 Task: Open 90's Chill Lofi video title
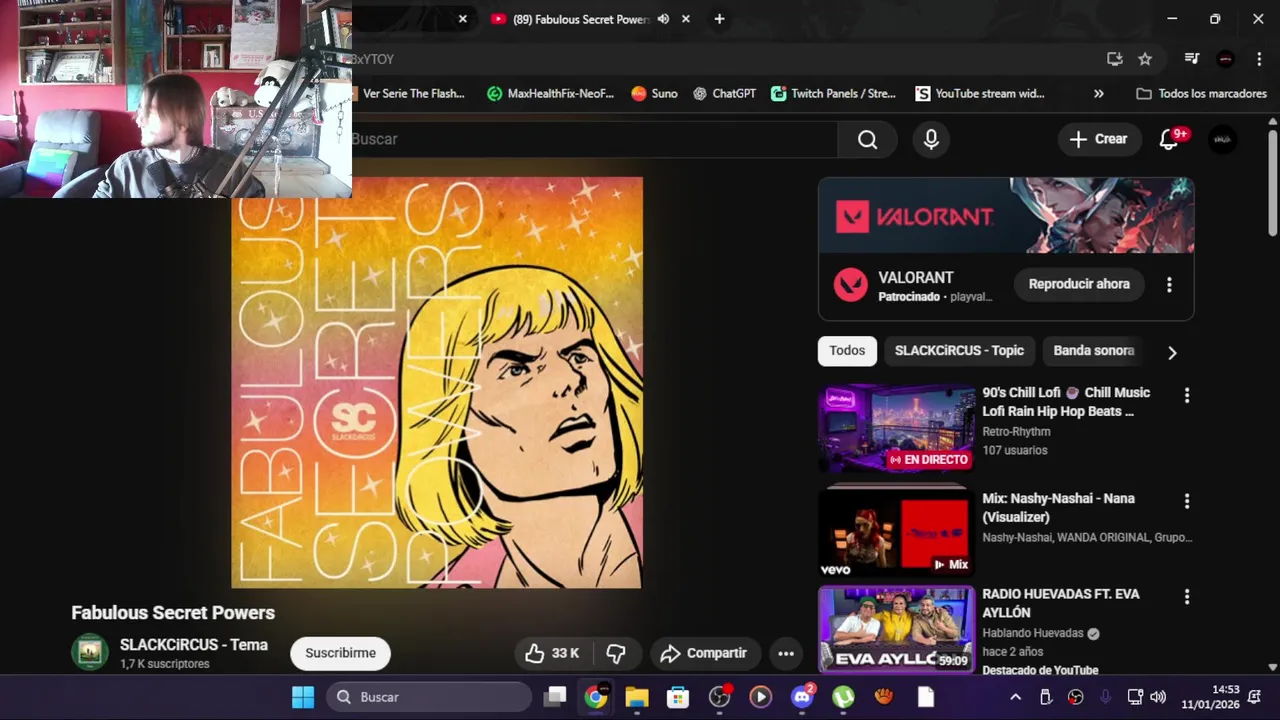pyautogui.click(x=1066, y=402)
